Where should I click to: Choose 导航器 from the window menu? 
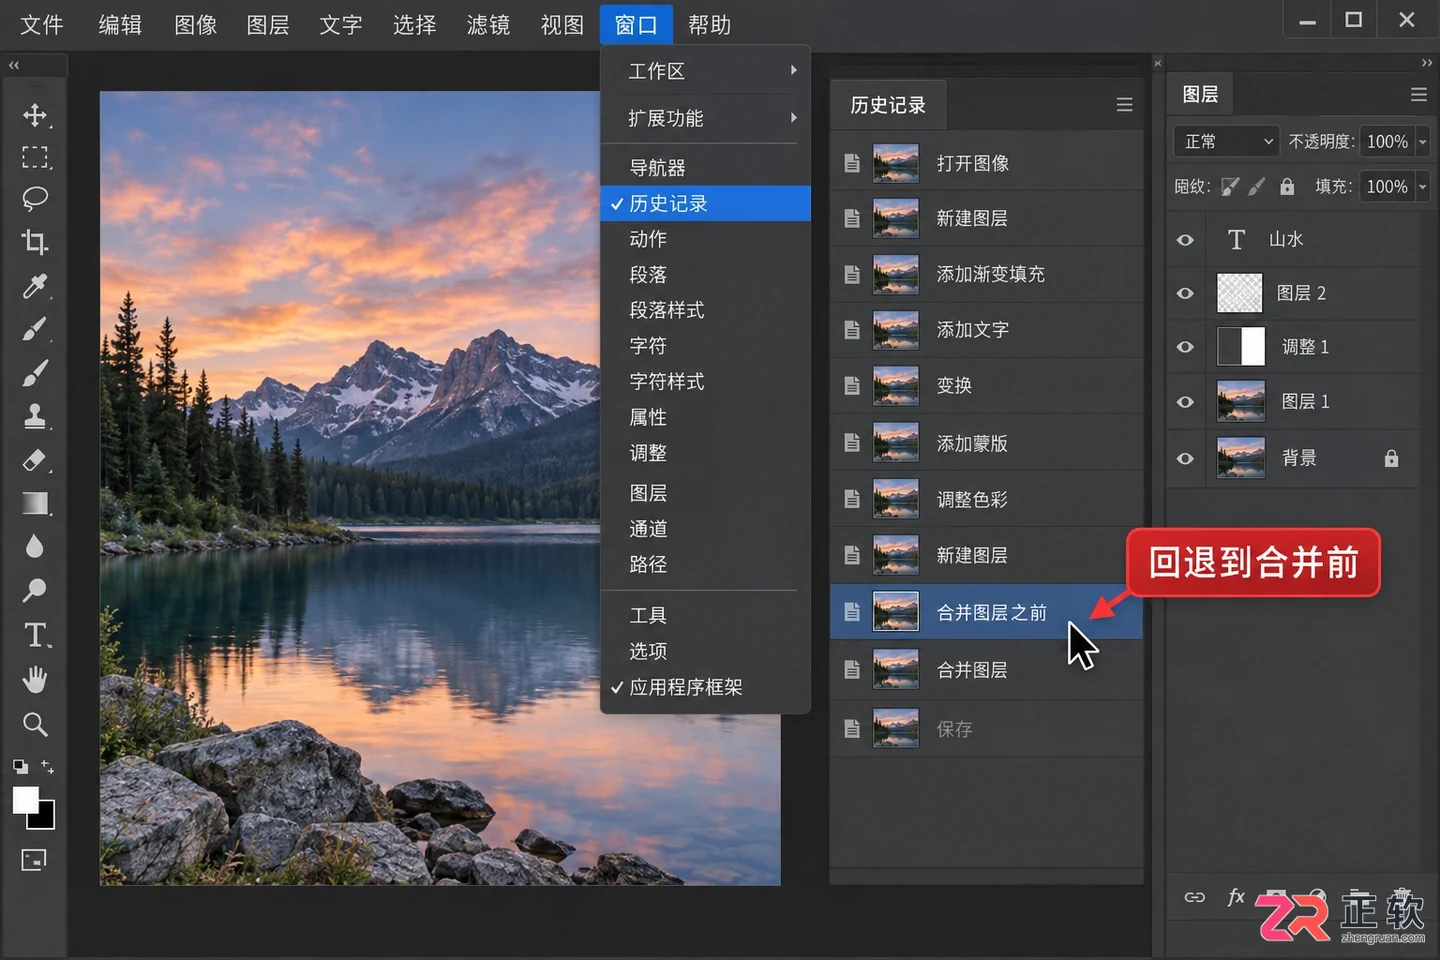pyautogui.click(x=706, y=167)
